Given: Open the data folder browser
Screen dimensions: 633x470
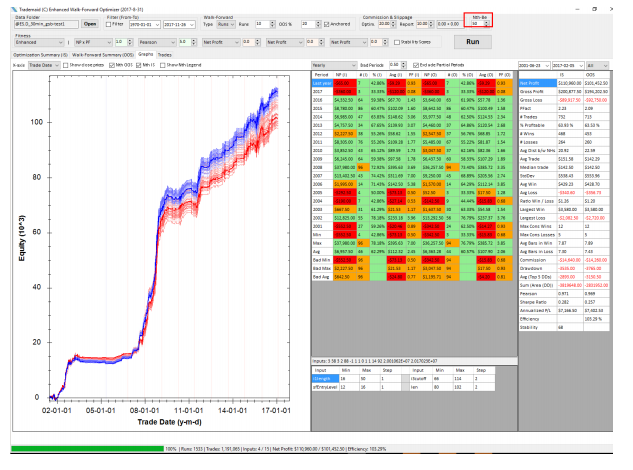Looking at the screenshot, I should [x=89, y=22].
